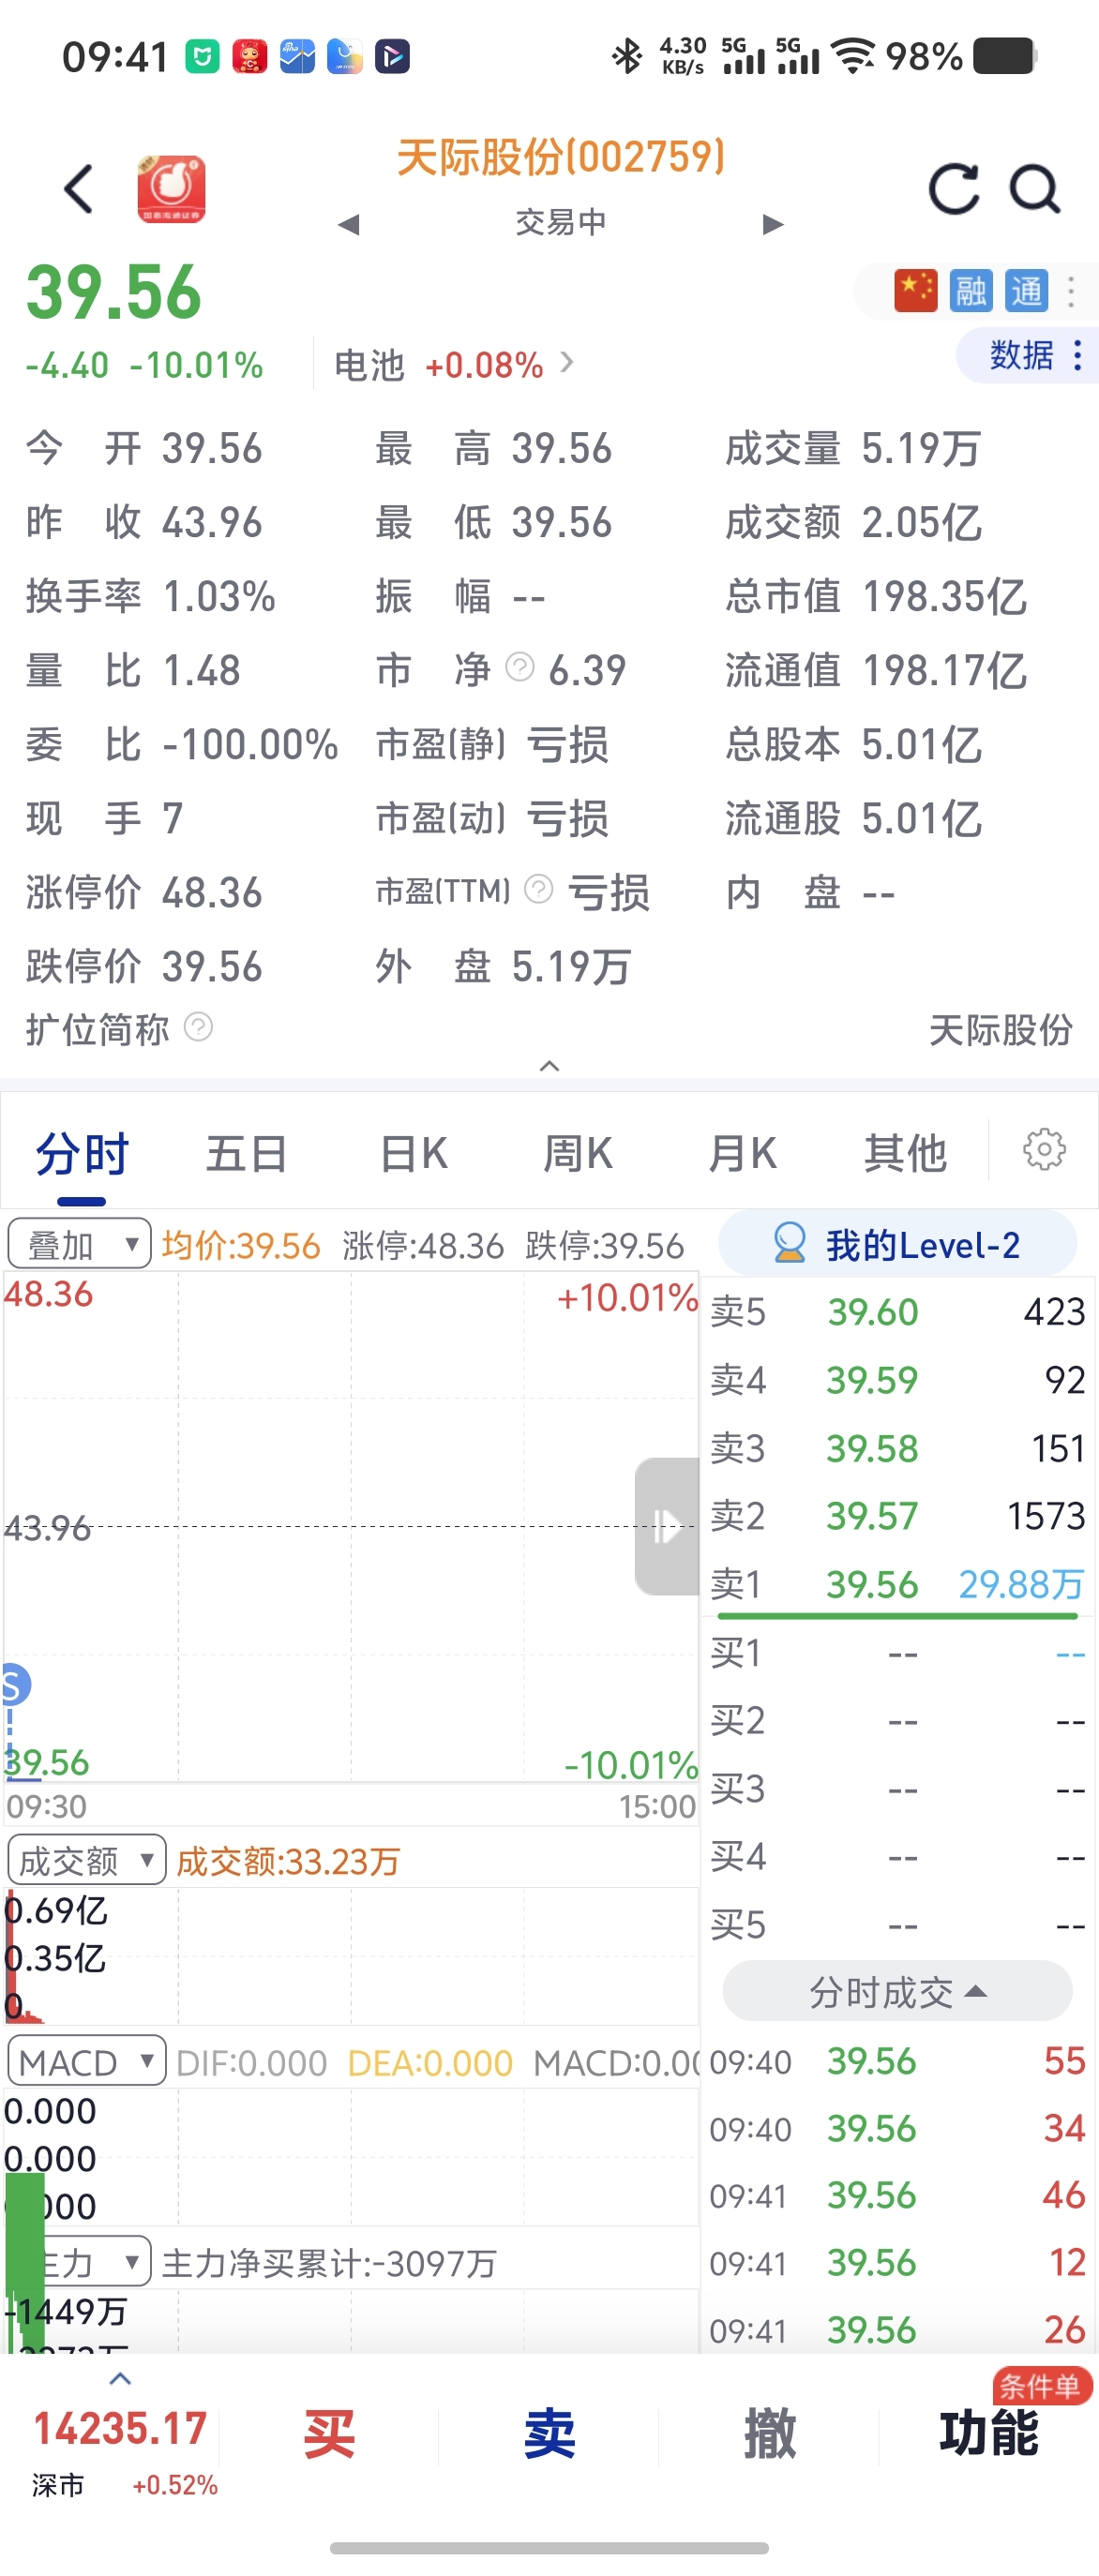Tap the Bluetooth status bar icon
This screenshot has height=2576, width=1099.
coord(627,56)
